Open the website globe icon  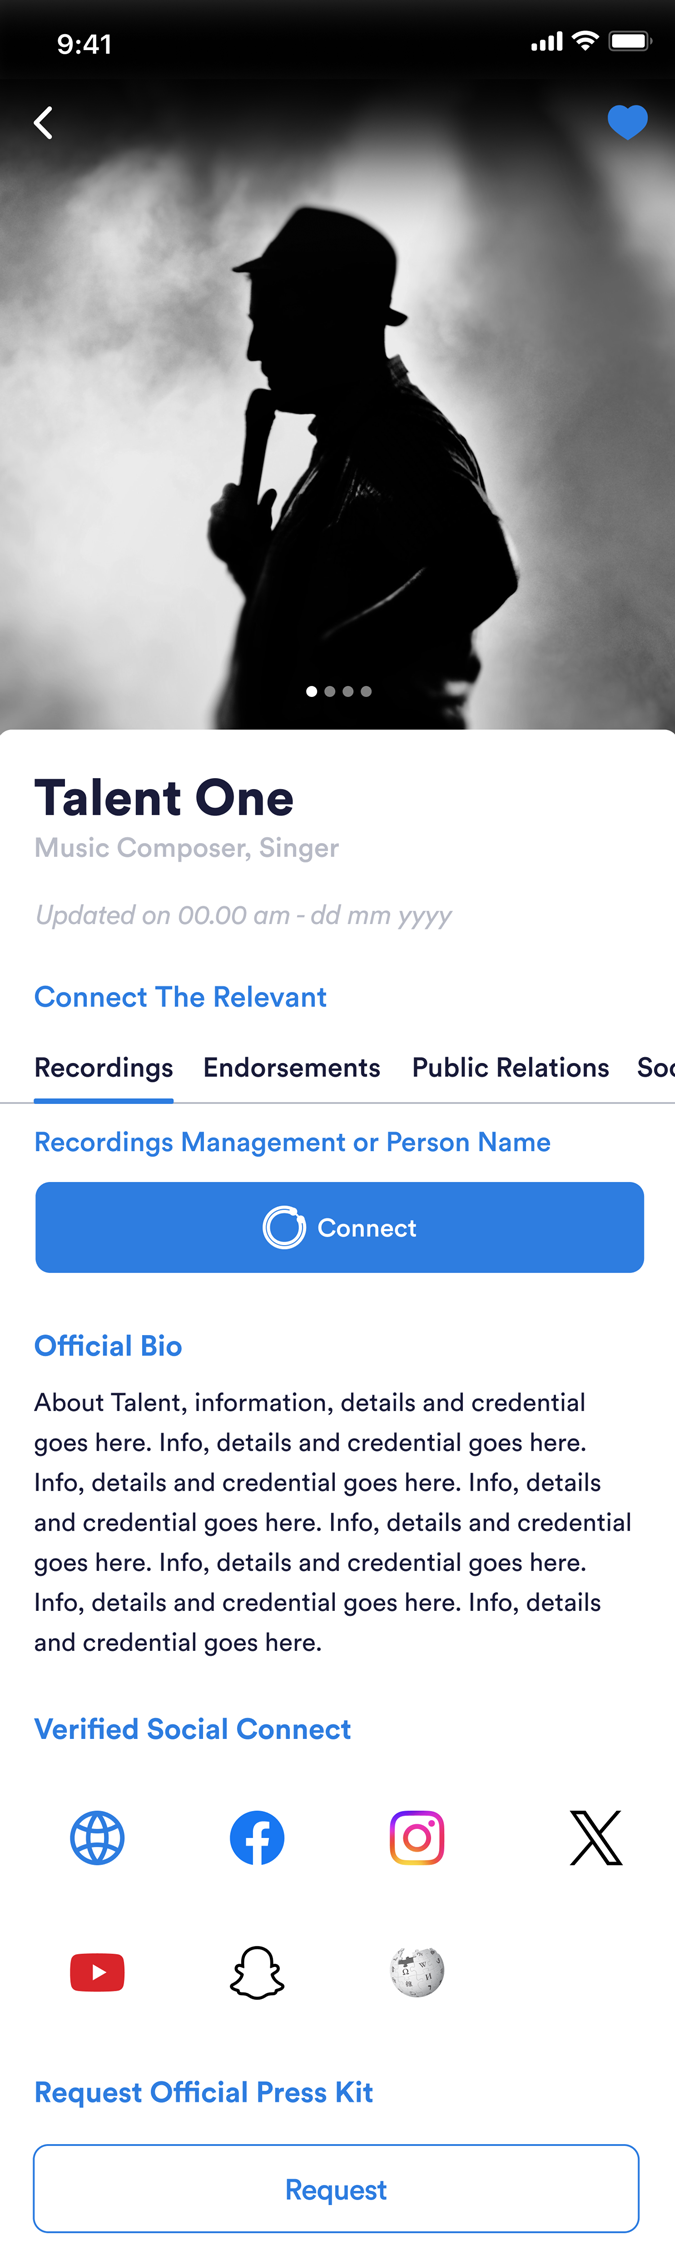[97, 1838]
